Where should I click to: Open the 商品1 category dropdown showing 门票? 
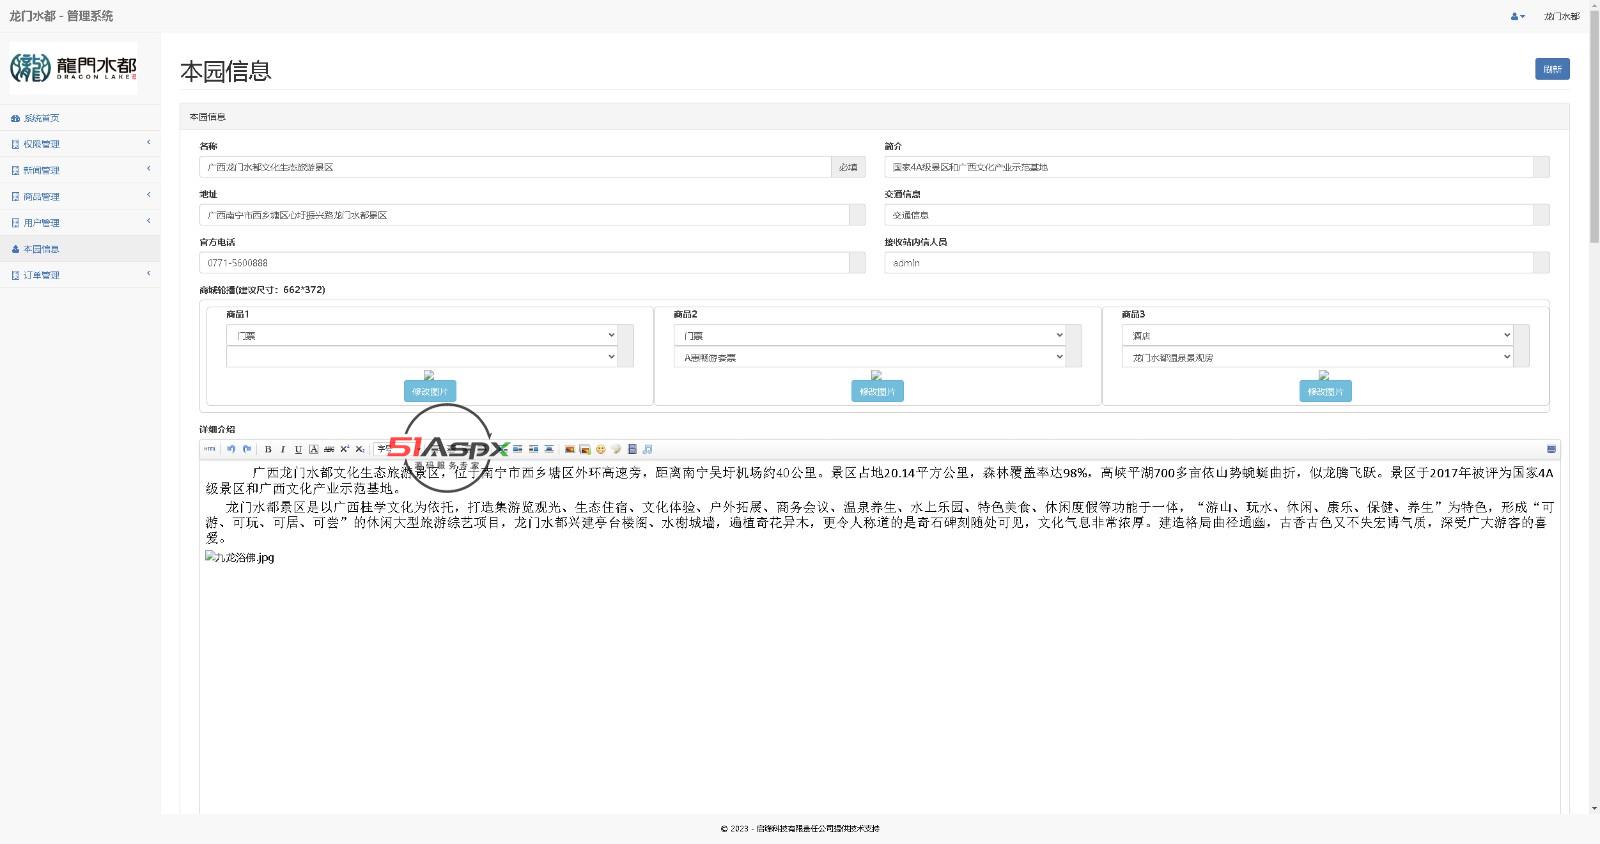422,335
